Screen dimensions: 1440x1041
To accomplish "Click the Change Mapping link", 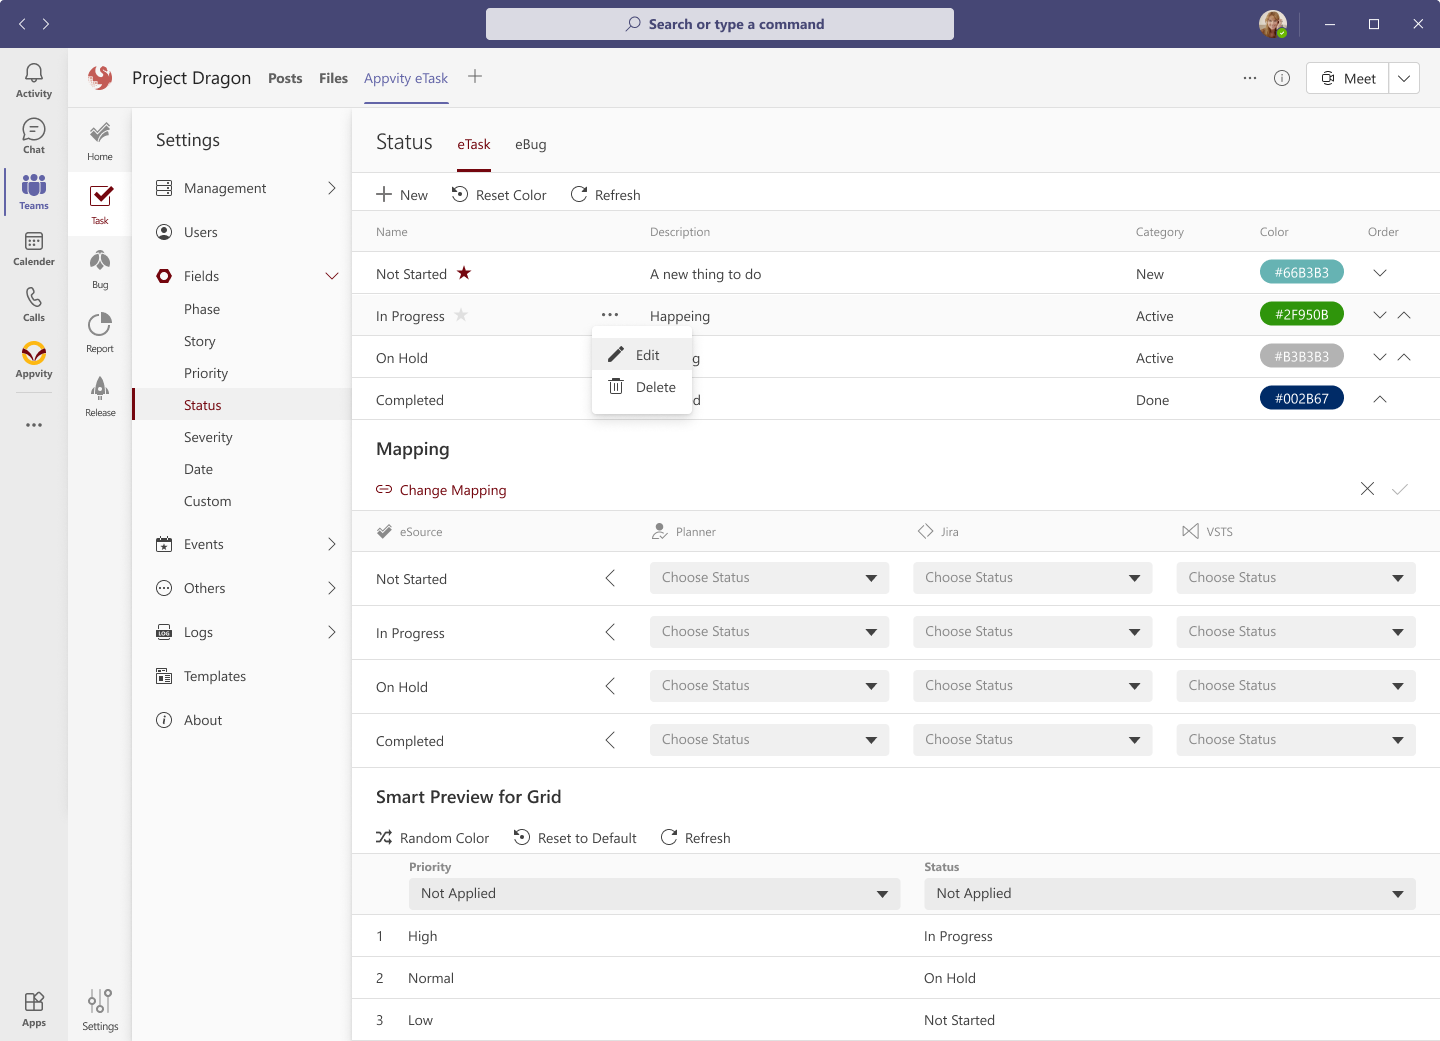I will (x=441, y=490).
